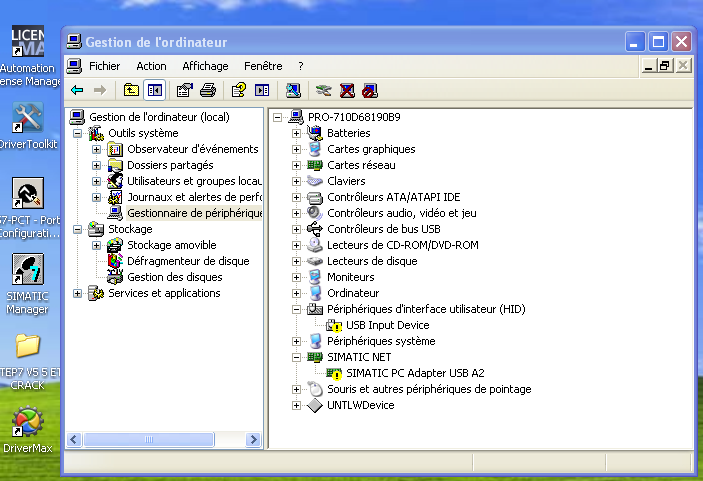Select SIMATIC PC Adapter USB A2 device
Viewport: 703px width, 481px height.
[415, 373]
